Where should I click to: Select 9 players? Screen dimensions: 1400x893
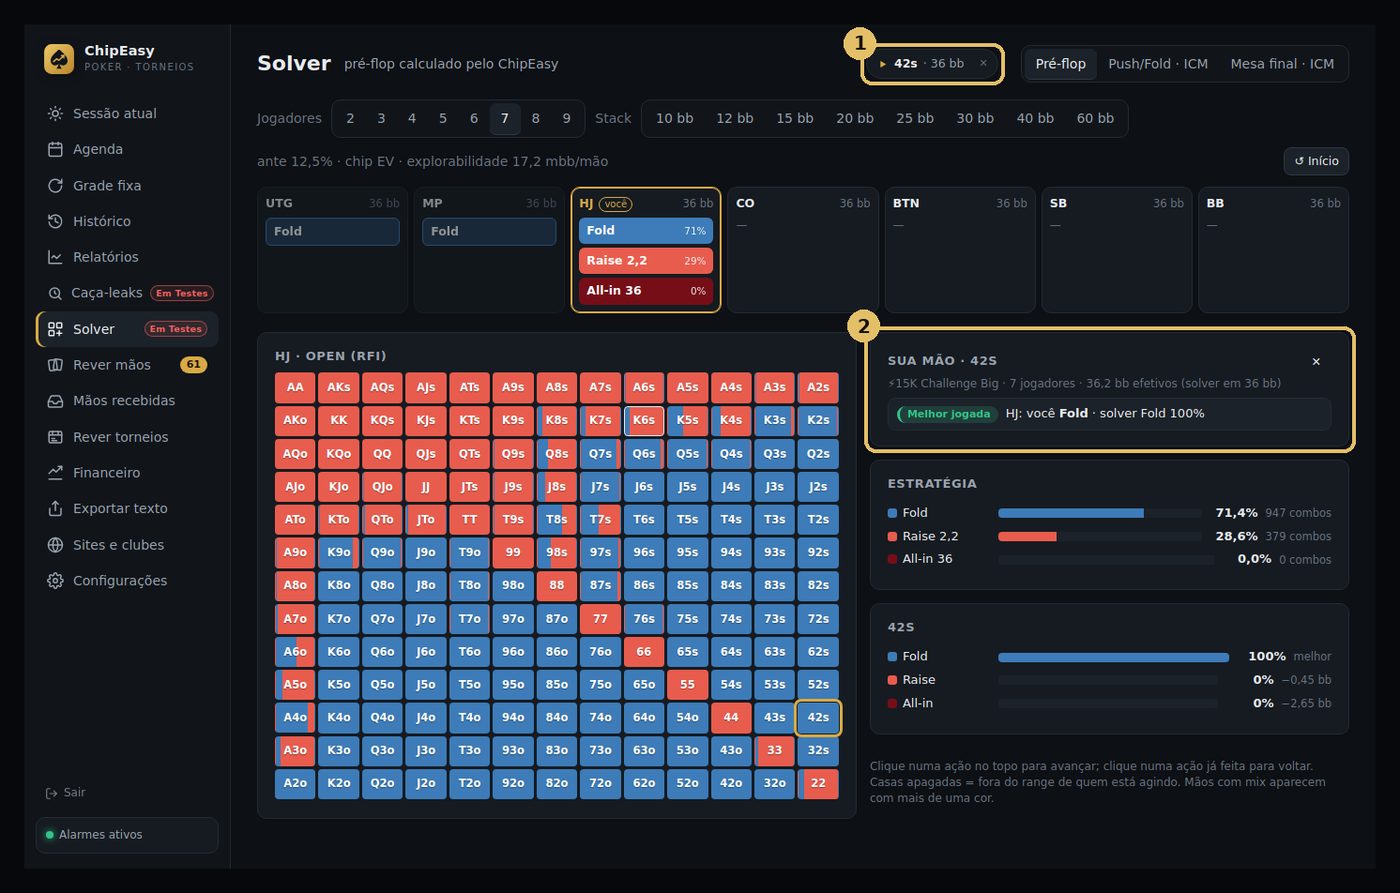tap(567, 118)
